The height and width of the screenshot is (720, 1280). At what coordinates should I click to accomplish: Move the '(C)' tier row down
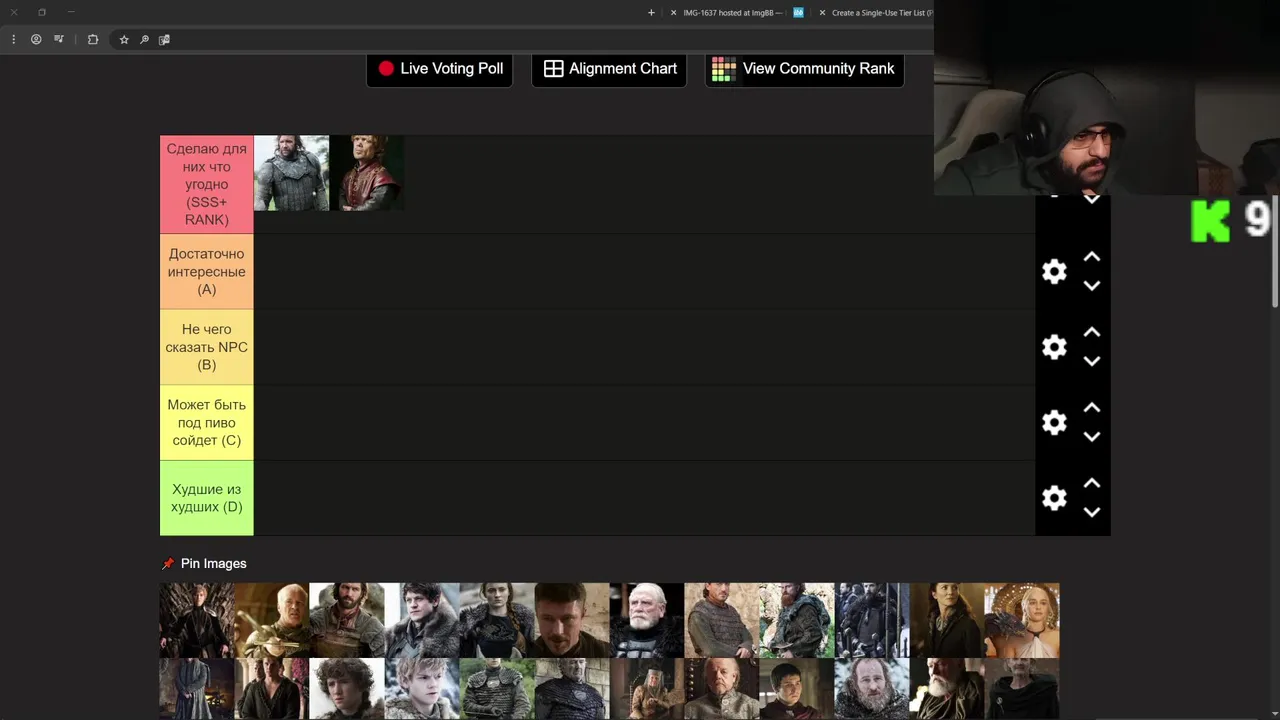1092,437
